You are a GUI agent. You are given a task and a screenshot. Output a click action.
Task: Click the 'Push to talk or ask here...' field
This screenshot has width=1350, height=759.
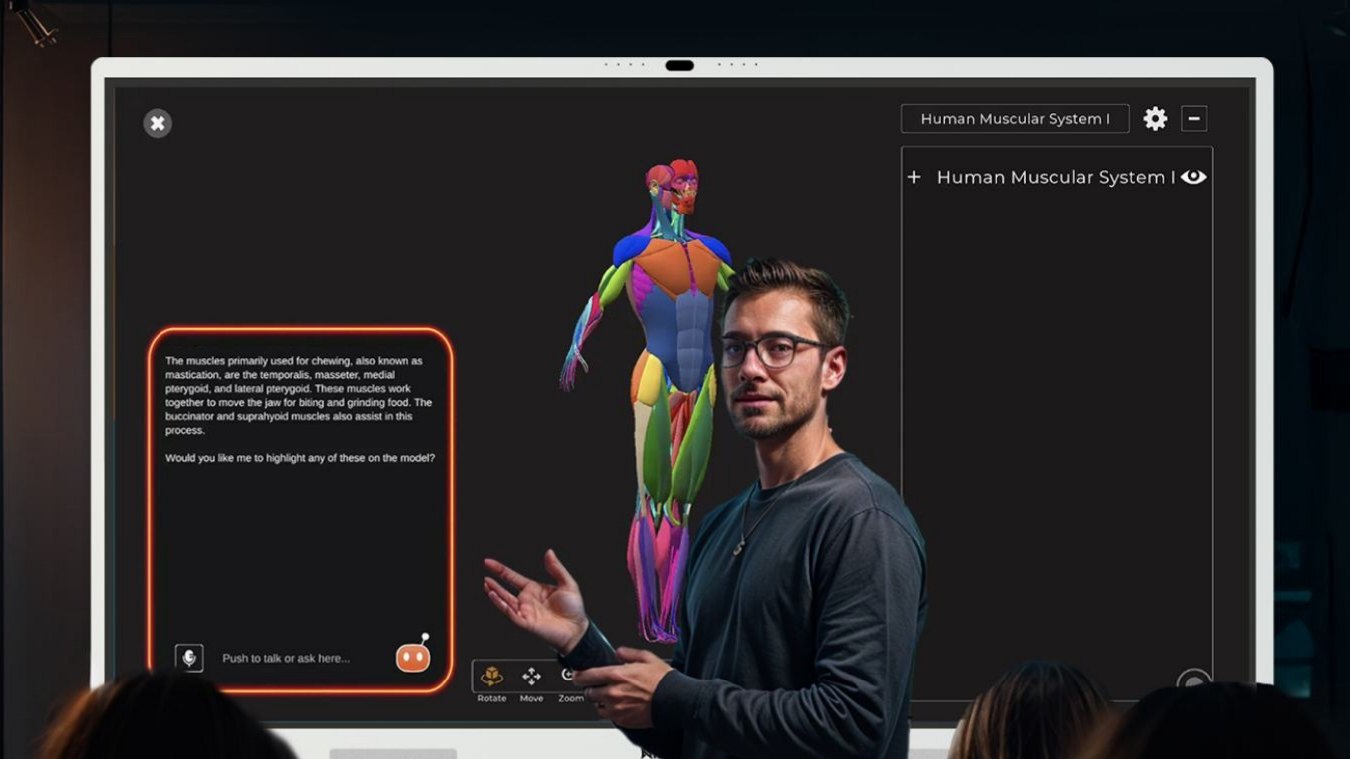pyautogui.click(x=286, y=658)
